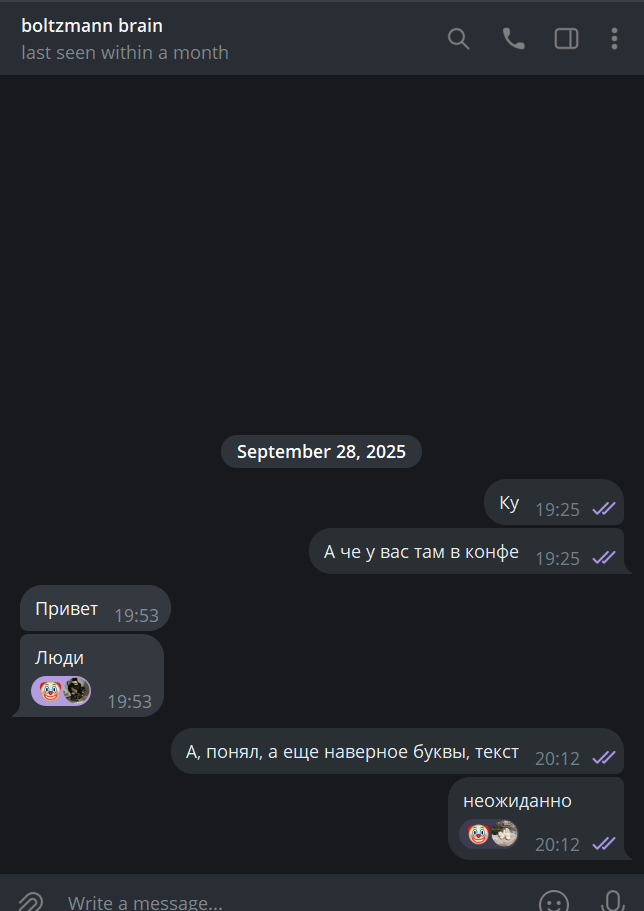Click the read checkmarks on the Ку message
Screen dimensions: 644x911
[603, 510]
